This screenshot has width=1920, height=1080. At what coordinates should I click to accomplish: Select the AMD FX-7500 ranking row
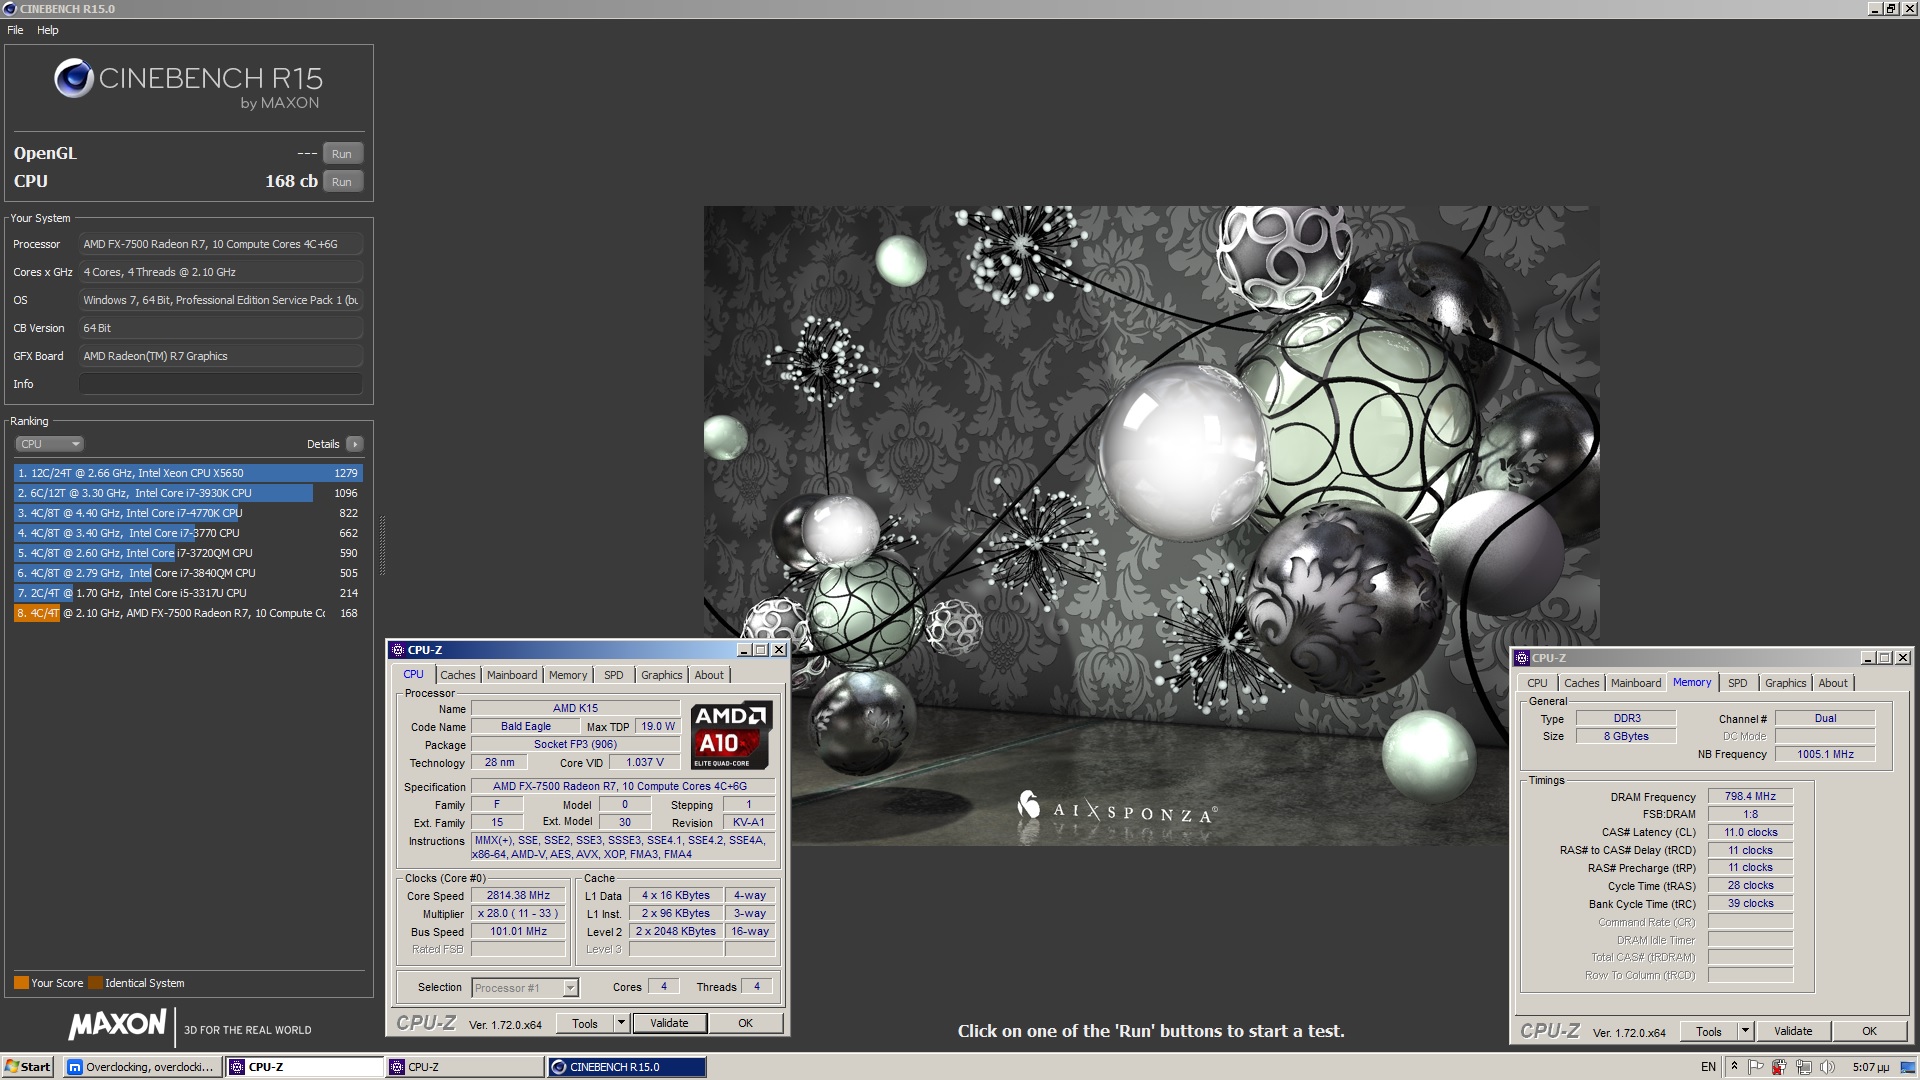(x=188, y=613)
